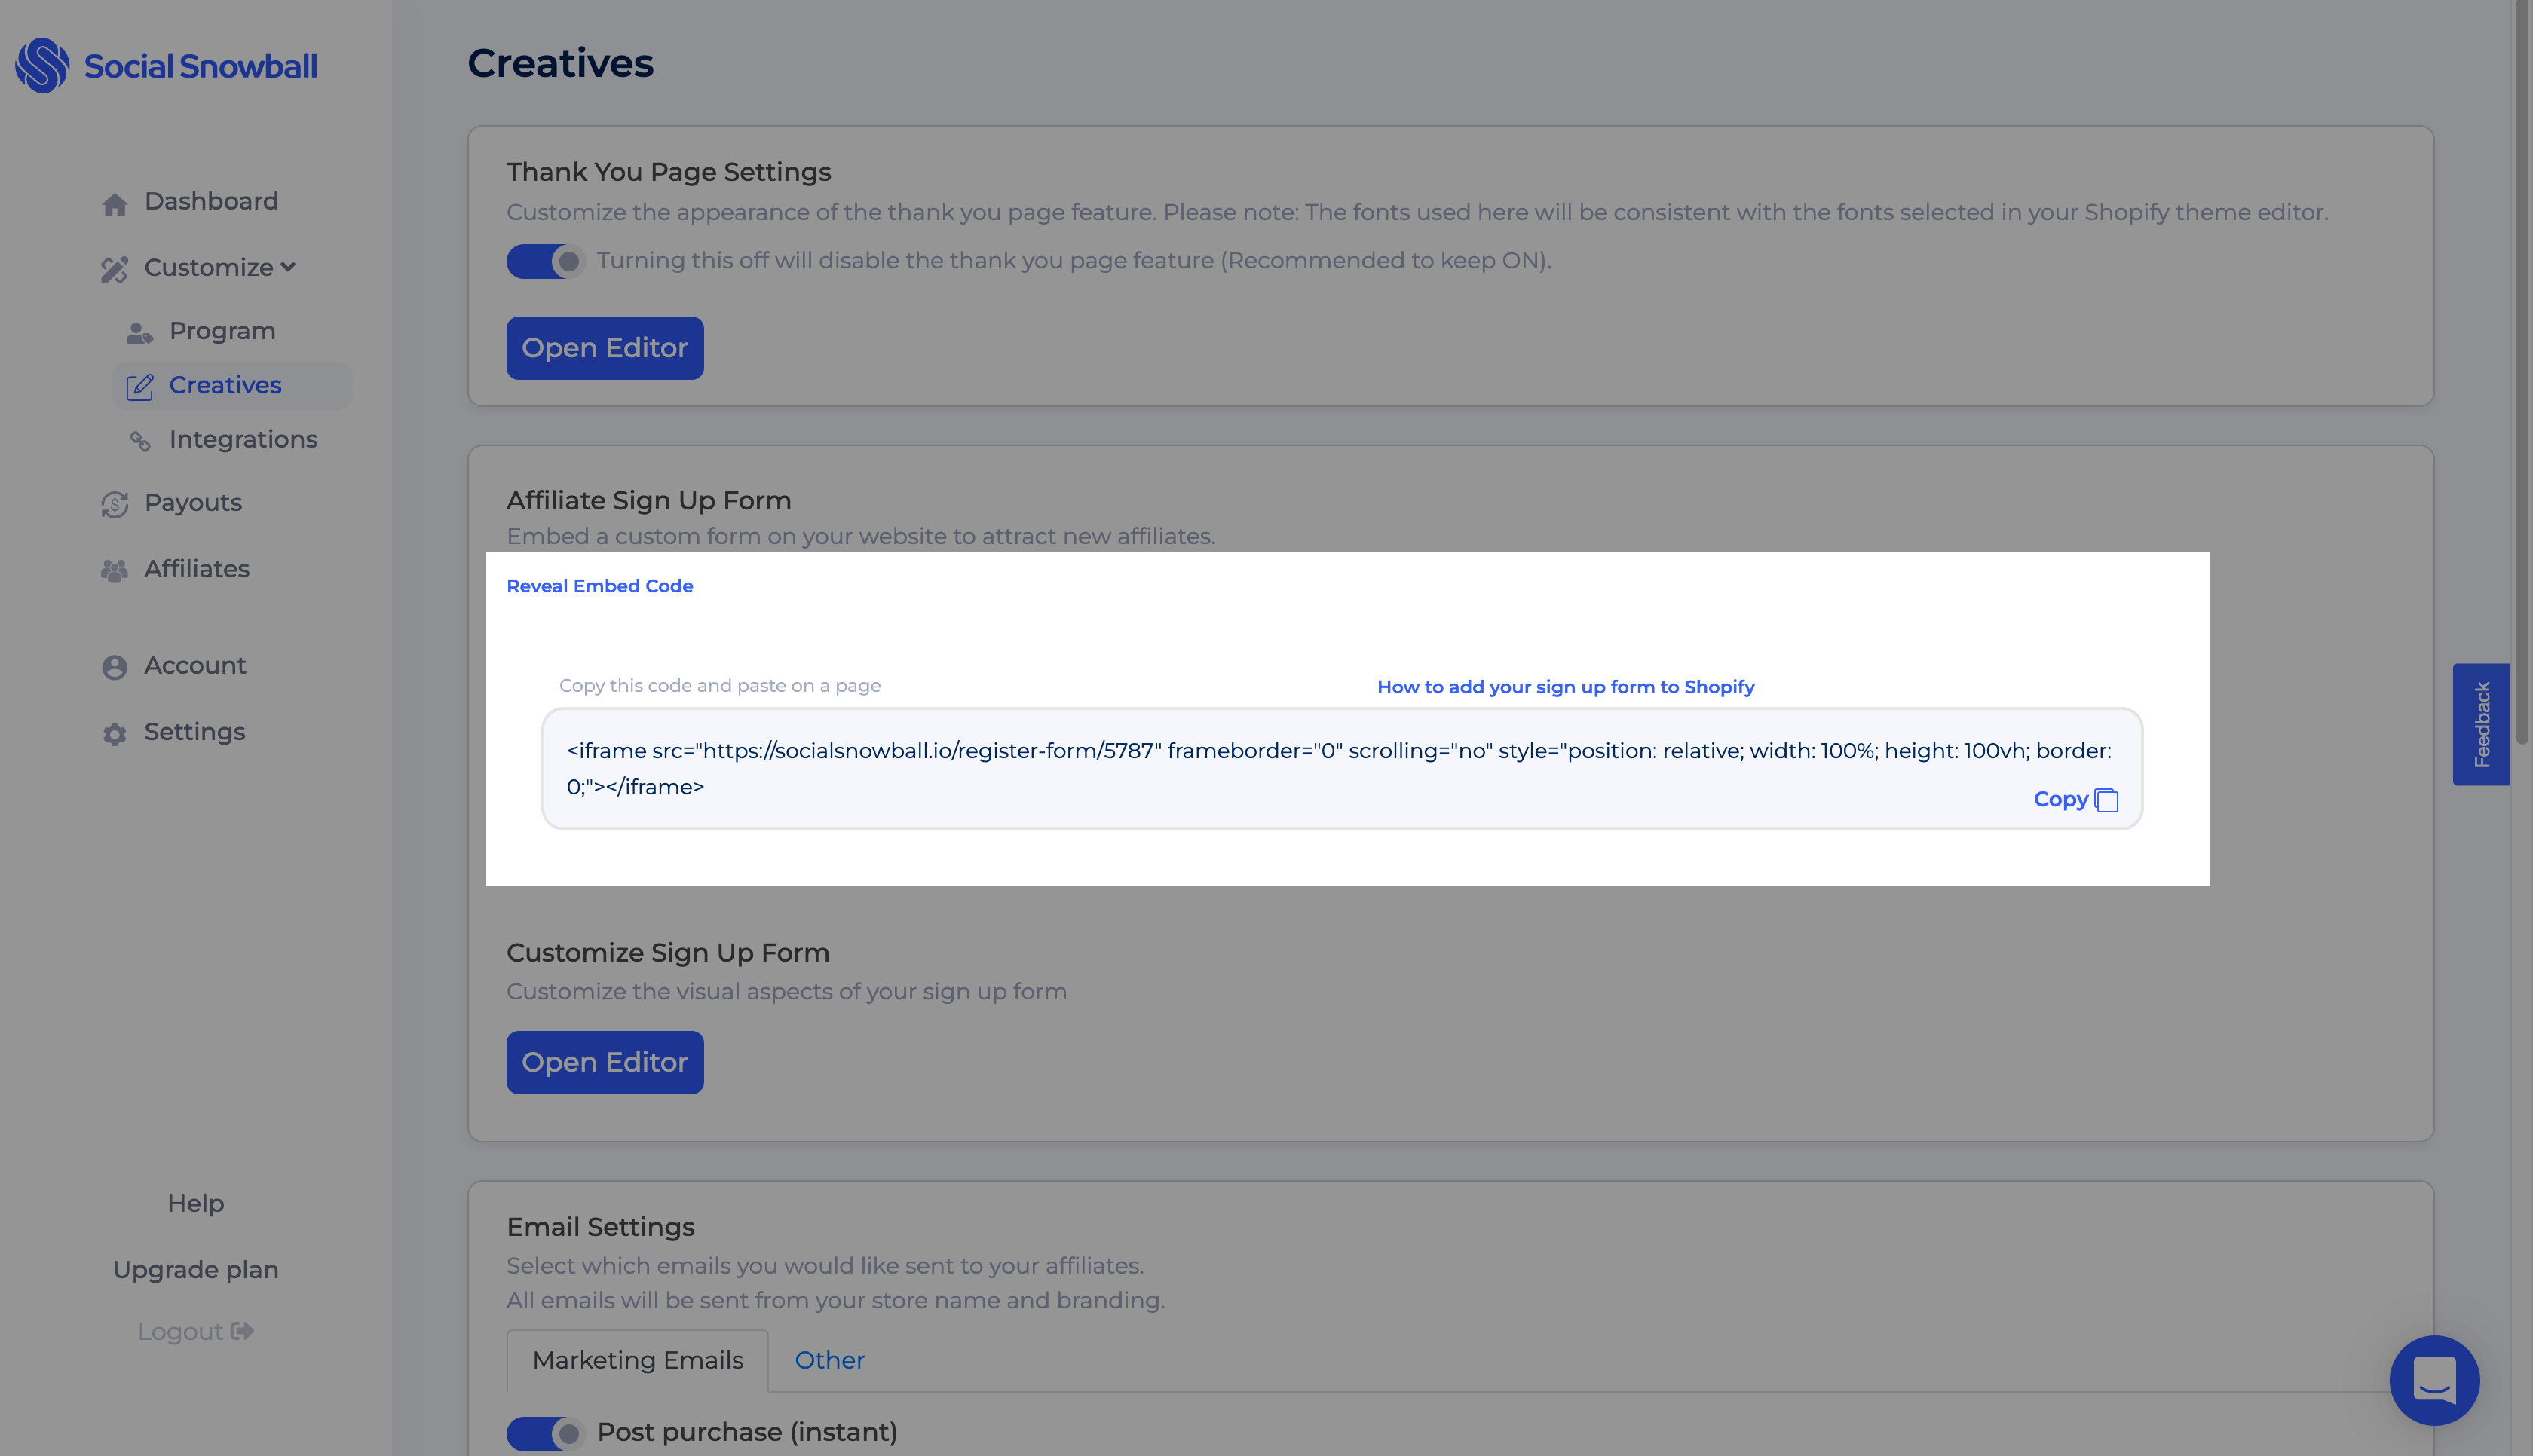Click the copy clipboard icon

2106,800
